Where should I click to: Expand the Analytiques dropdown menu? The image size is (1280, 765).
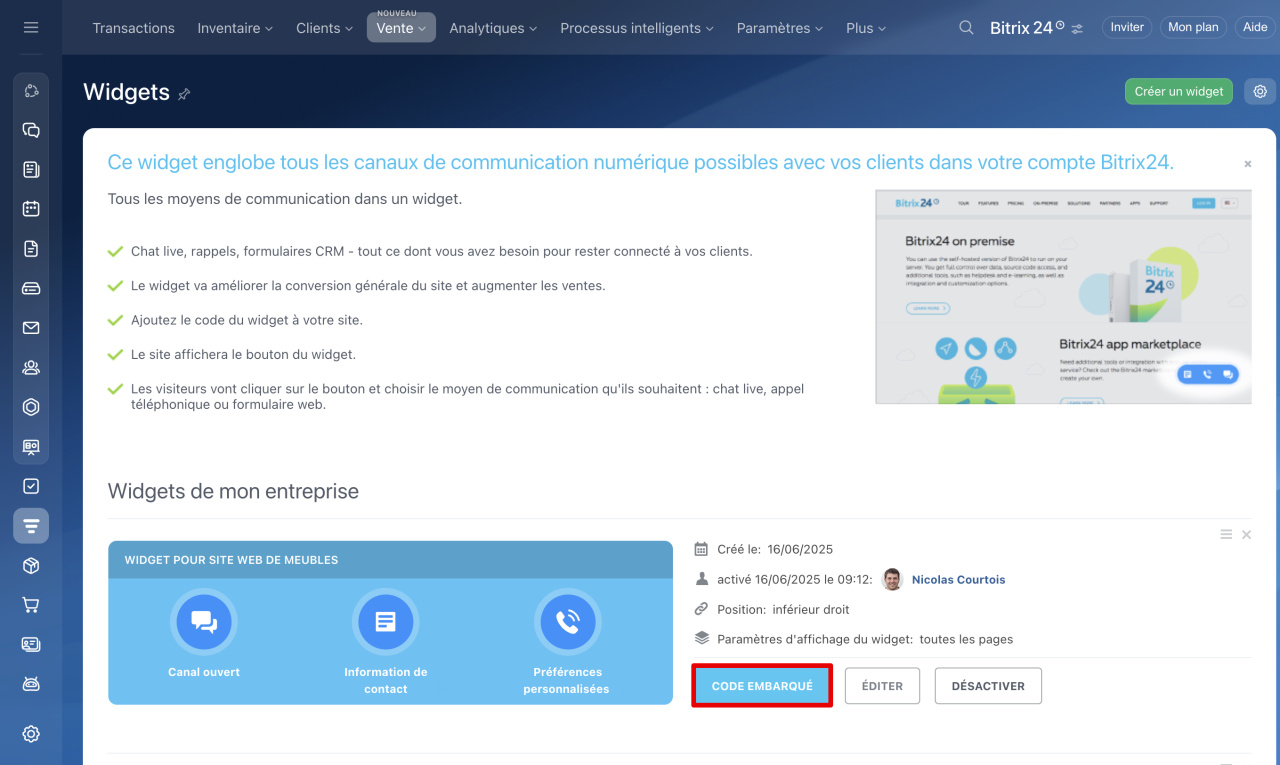[493, 28]
